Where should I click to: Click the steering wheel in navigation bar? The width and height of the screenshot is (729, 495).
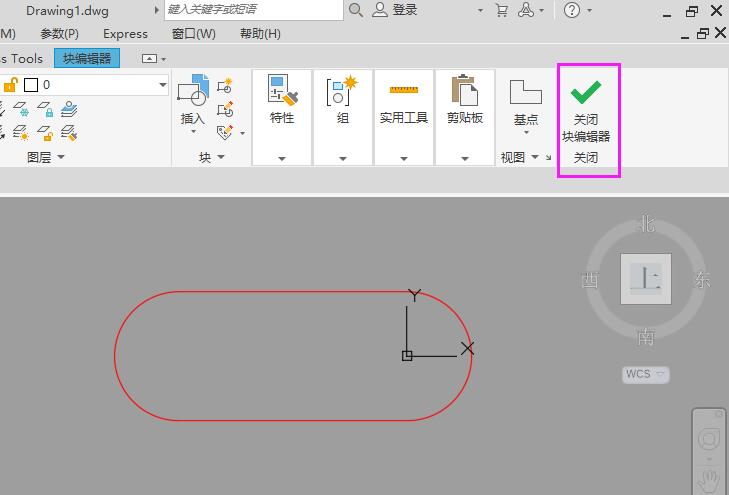point(709,439)
